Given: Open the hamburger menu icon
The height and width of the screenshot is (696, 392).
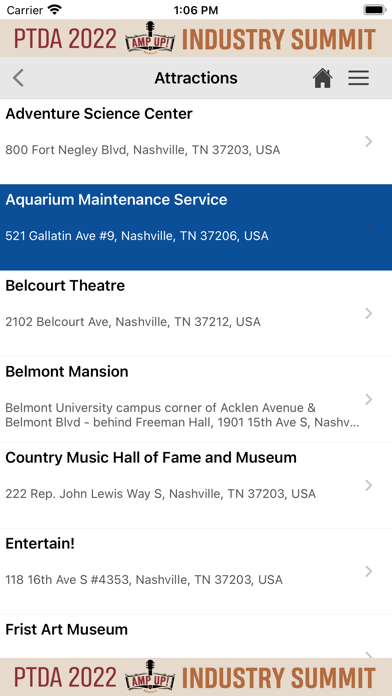Looking at the screenshot, I should (x=358, y=78).
